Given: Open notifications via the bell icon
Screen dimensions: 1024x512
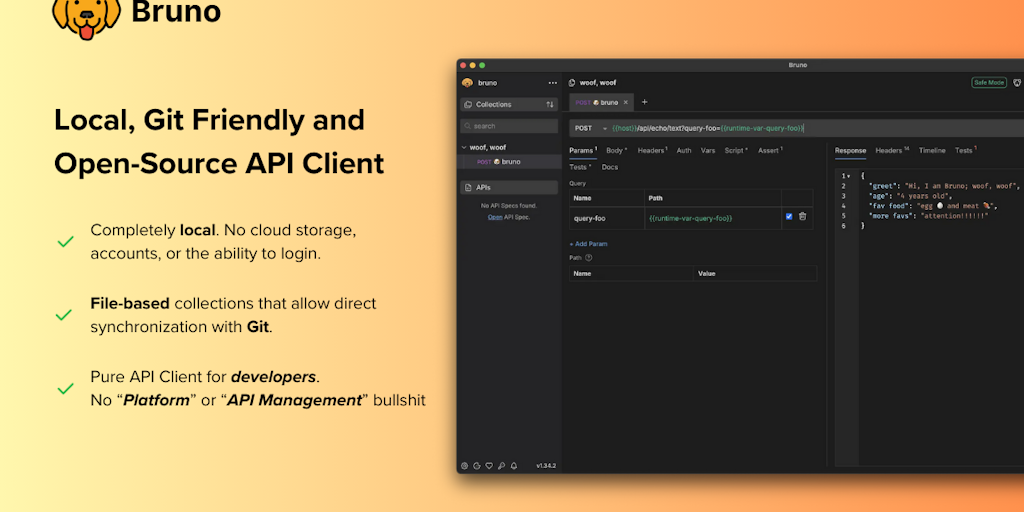Looking at the screenshot, I should coord(514,466).
